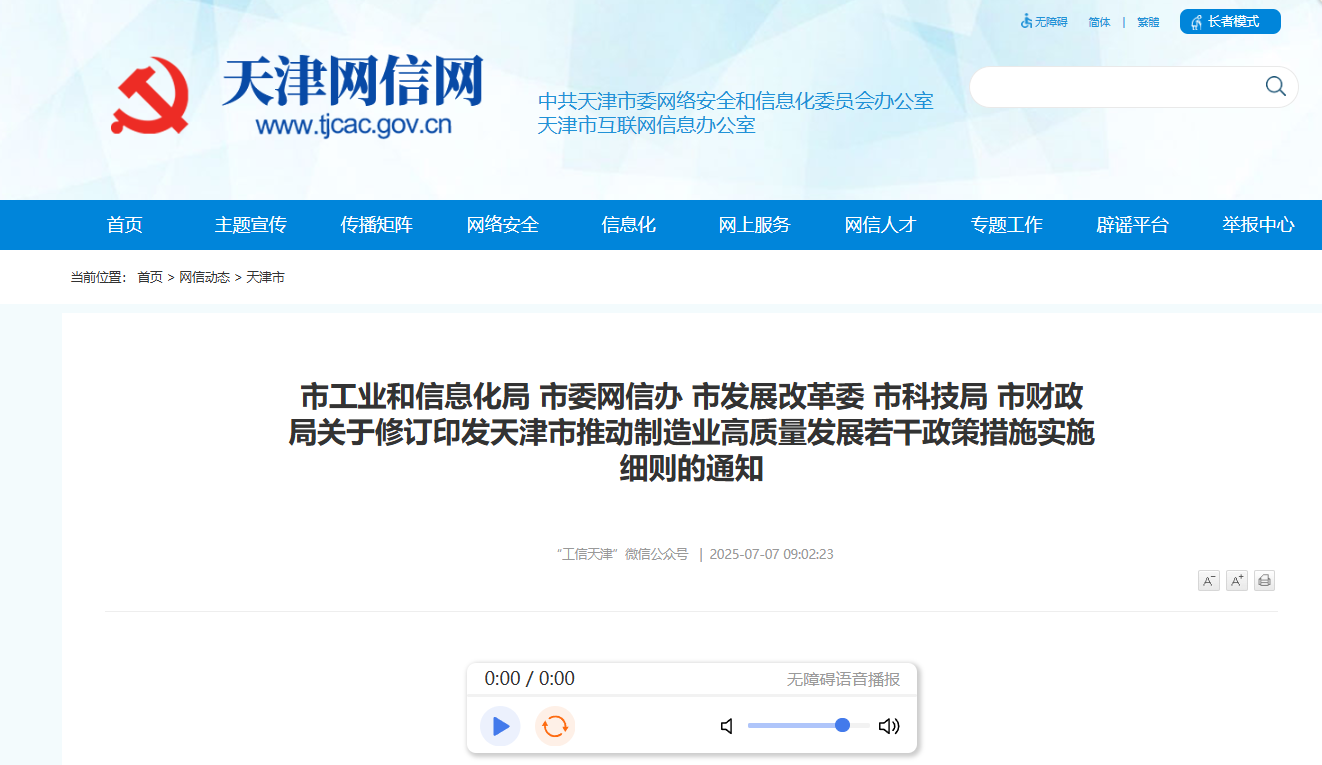The height and width of the screenshot is (765, 1322).
Task: Mute audio with the left speaker icon
Action: point(726,726)
